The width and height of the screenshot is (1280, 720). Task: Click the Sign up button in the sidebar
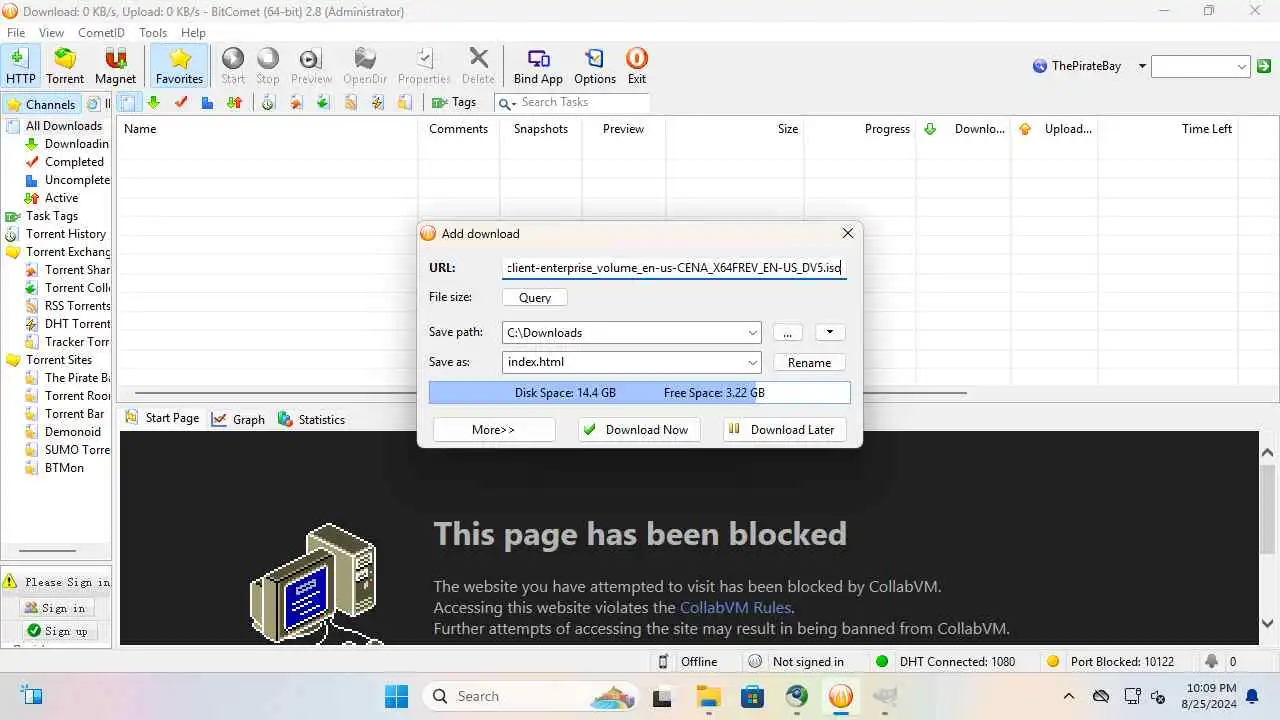click(x=57, y=631)
